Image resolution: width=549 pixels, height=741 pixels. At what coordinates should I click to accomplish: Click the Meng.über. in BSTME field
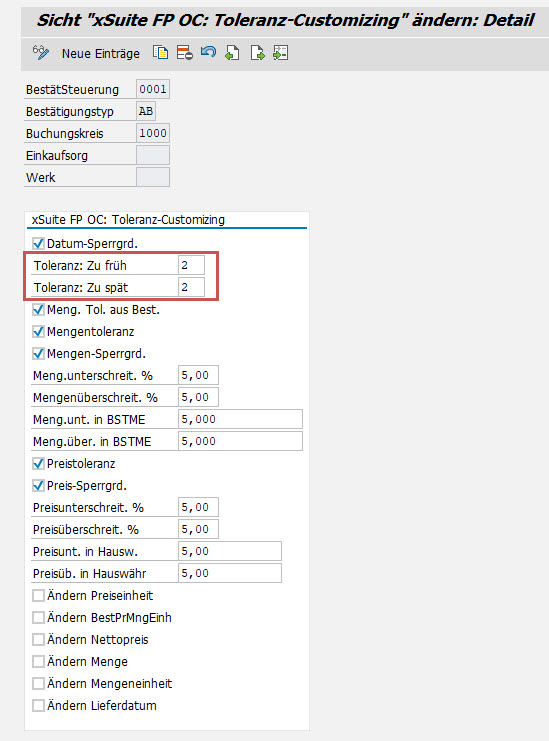(240, 441)
